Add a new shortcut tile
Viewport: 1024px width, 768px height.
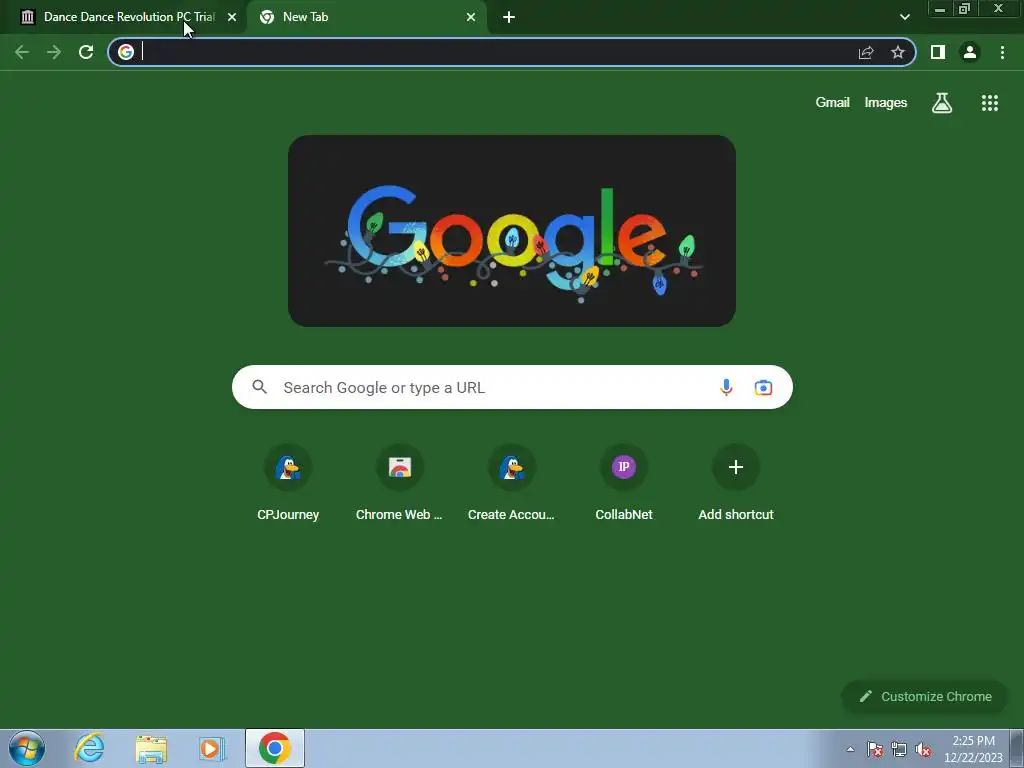736,483
